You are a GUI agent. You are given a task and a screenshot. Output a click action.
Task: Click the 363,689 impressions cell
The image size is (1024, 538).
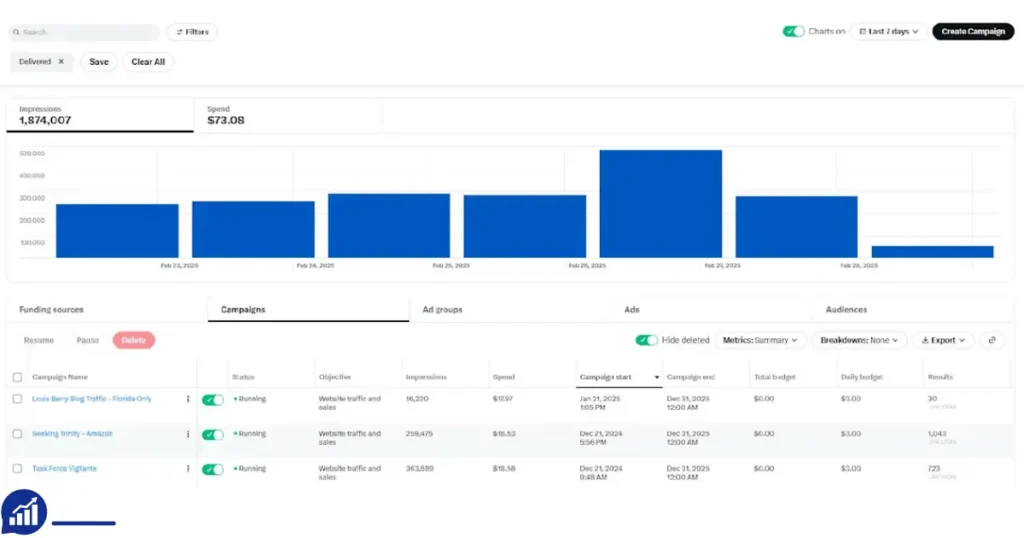[x=419, y=469]
